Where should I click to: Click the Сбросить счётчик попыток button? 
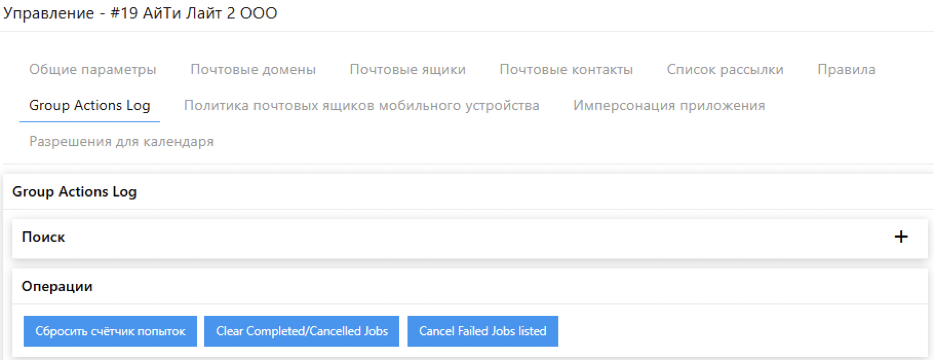[x=110, y=331]
